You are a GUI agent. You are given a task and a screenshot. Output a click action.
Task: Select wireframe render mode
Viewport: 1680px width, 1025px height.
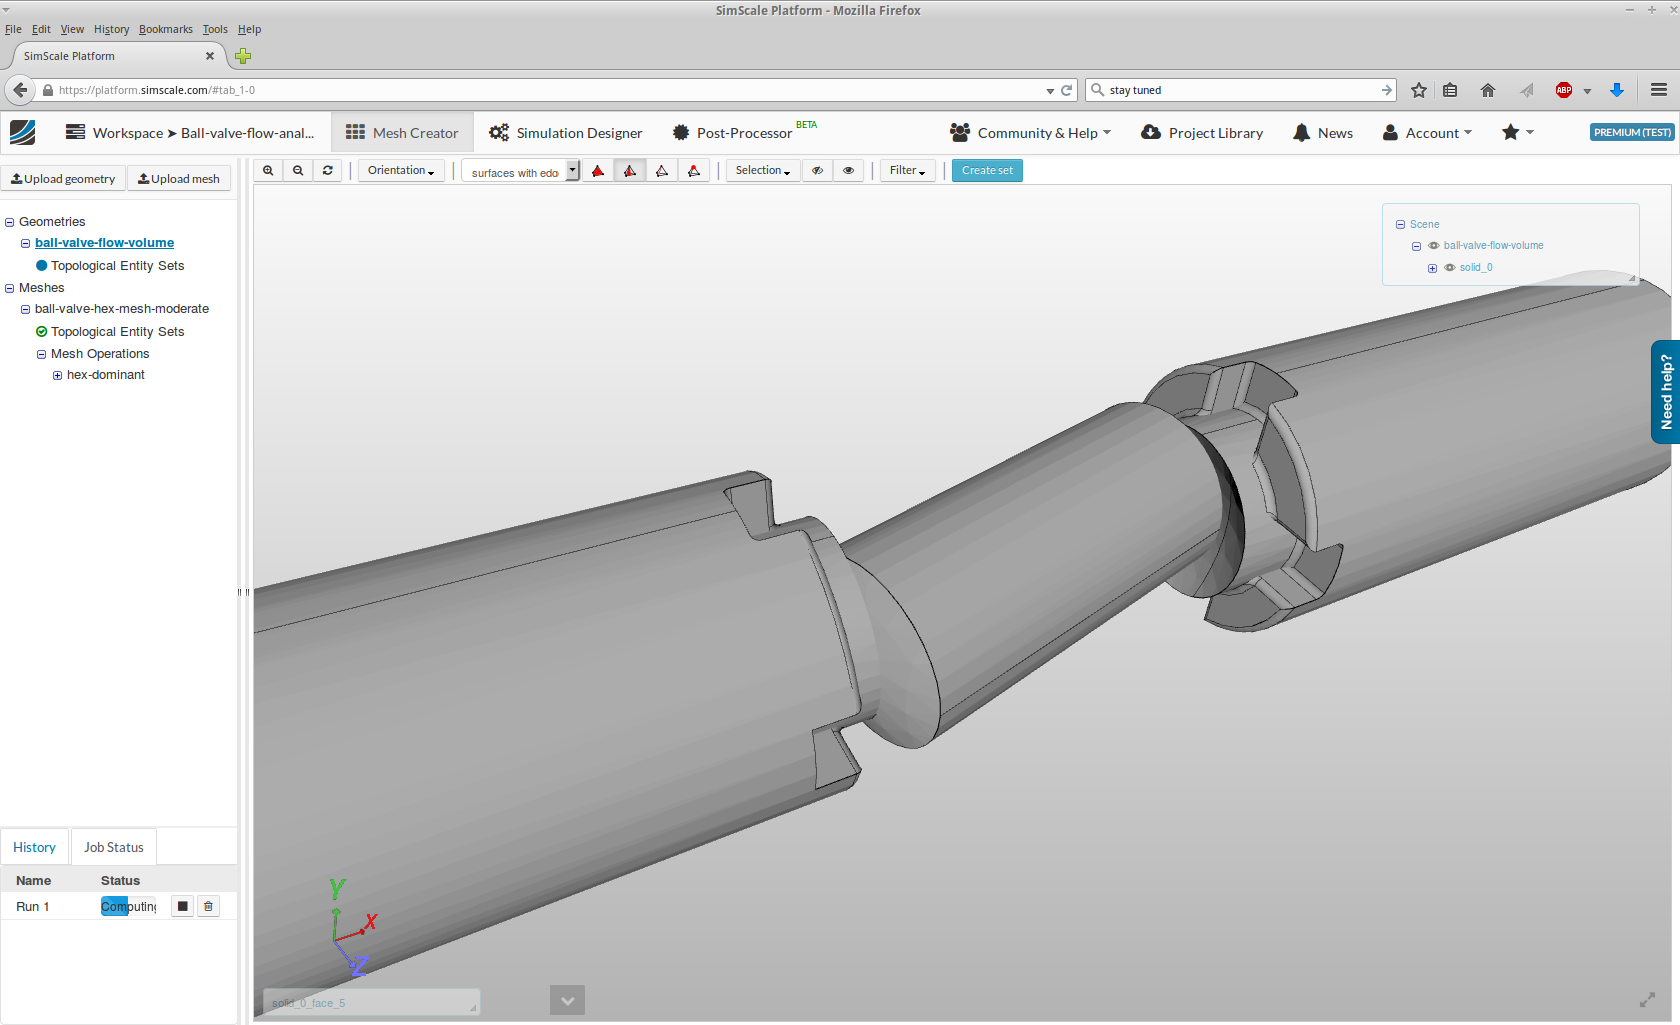coord(662,170)
